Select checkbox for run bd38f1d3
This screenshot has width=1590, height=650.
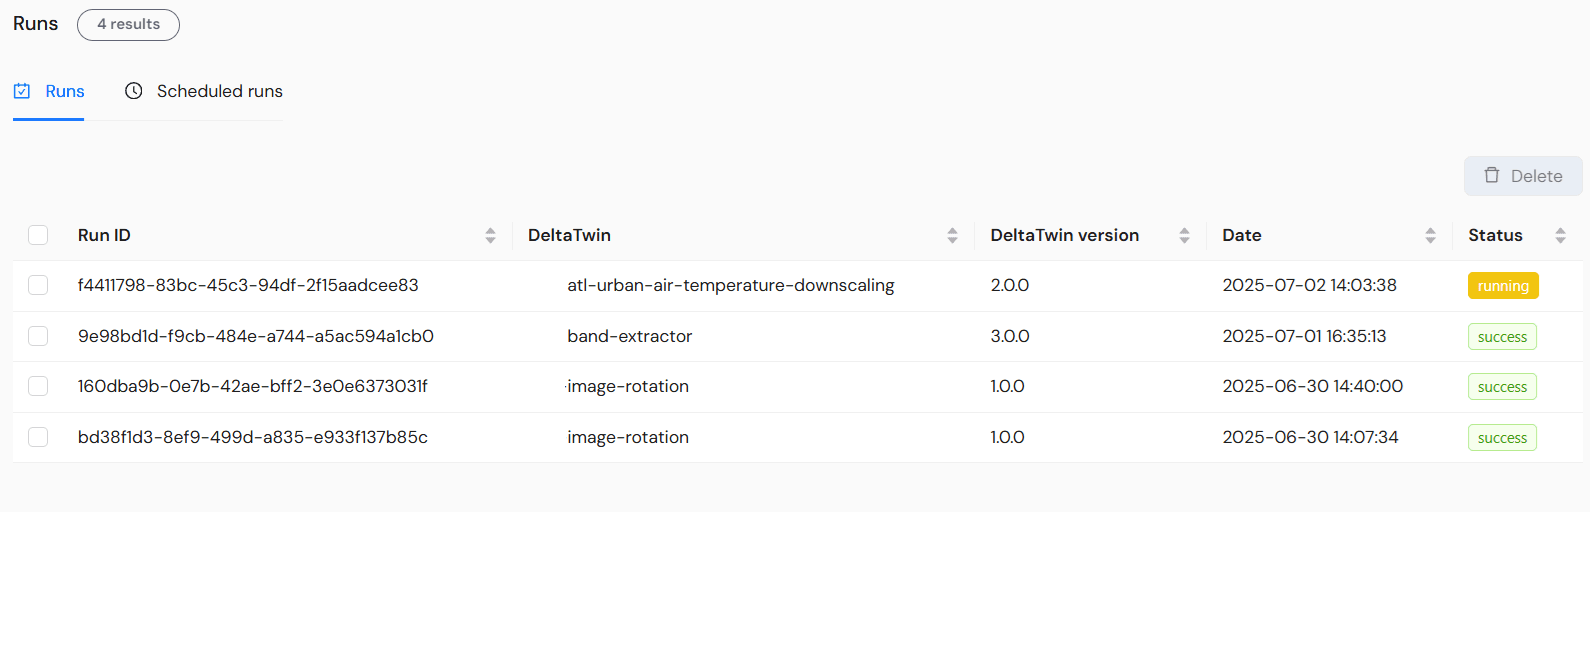38,437
